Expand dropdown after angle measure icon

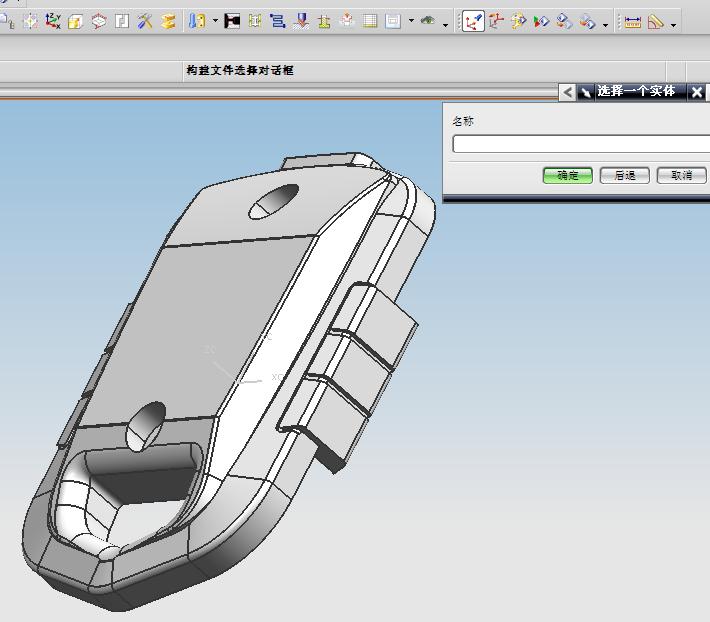click(674, 25)
